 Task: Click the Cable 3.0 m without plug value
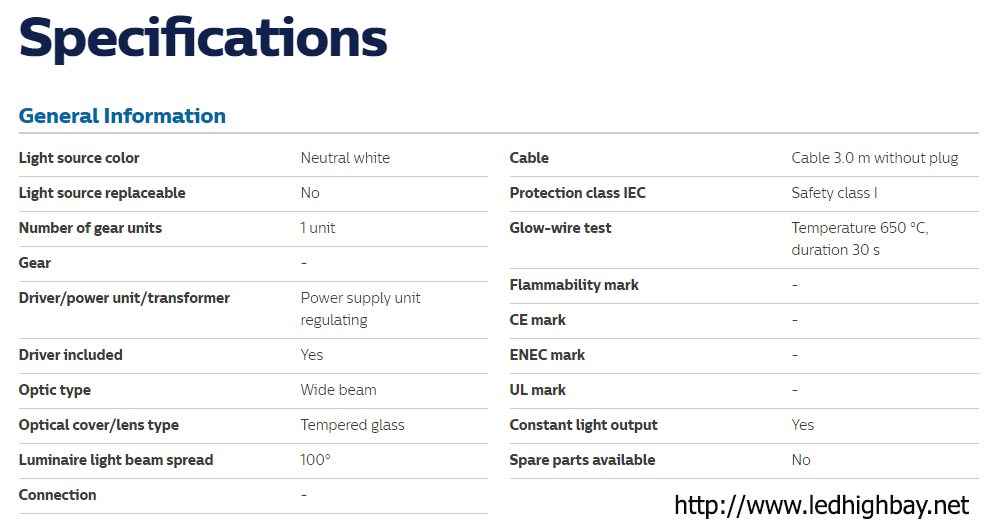click(x=874, y=158)
